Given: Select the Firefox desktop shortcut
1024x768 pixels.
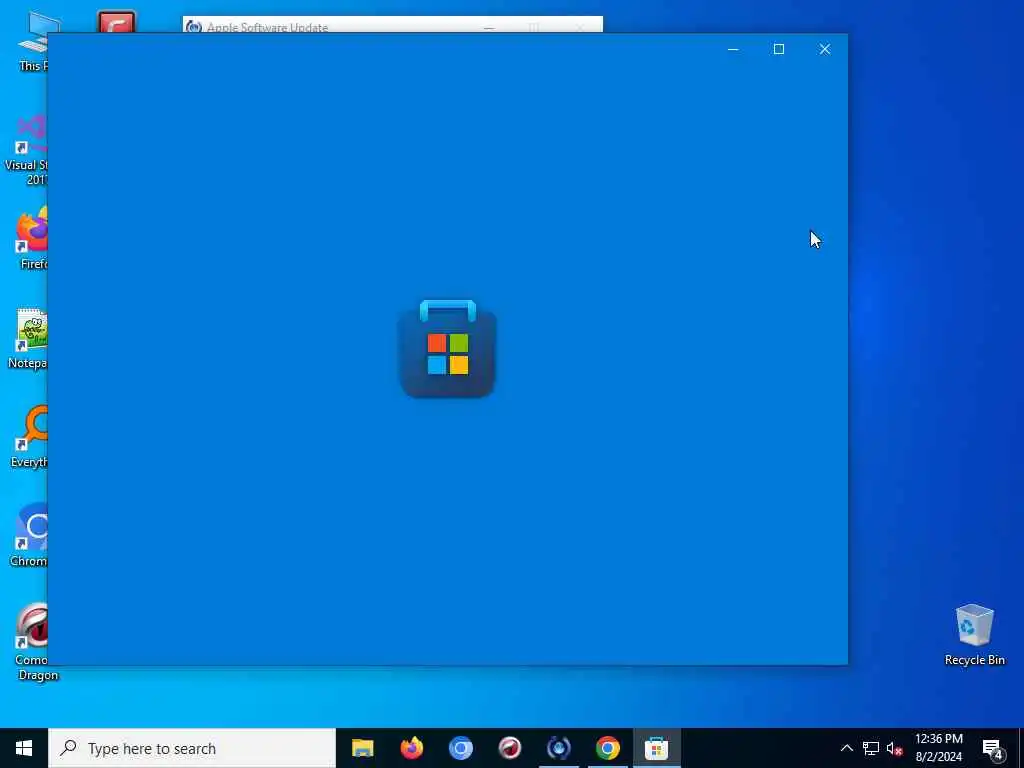Looking at the screenshot, I should pyautogui.click(x=31, y=238).
